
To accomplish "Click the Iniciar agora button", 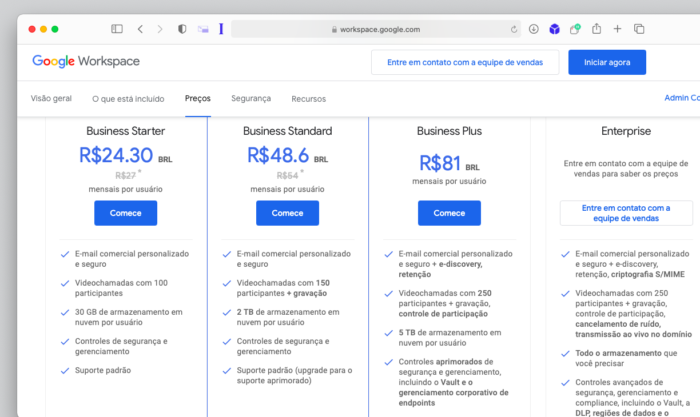I will click(x=607, y=62).
